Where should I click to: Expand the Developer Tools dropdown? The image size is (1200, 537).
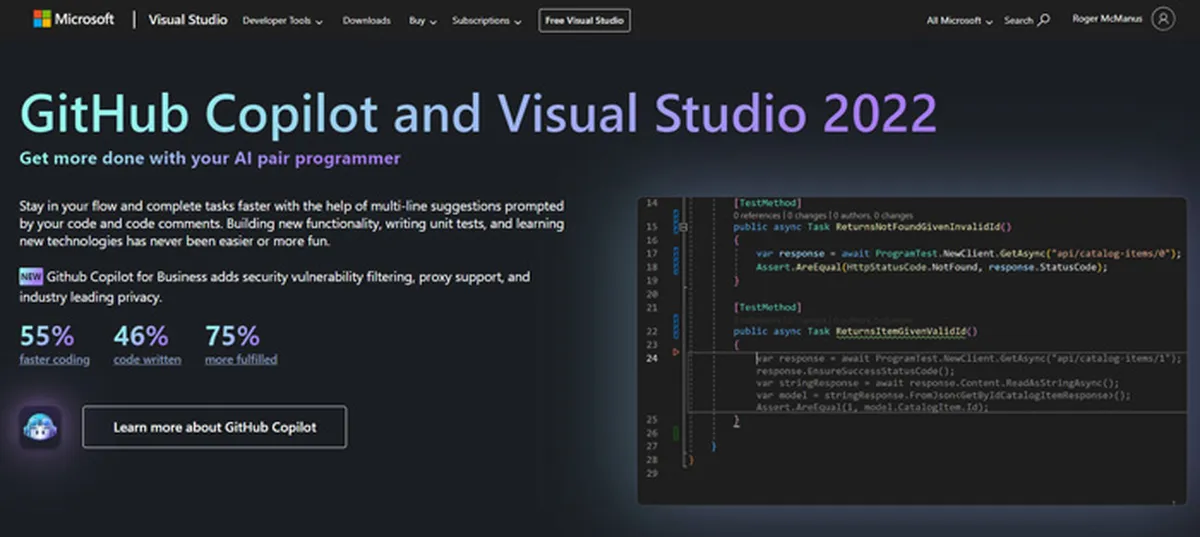tap(282, 20)
